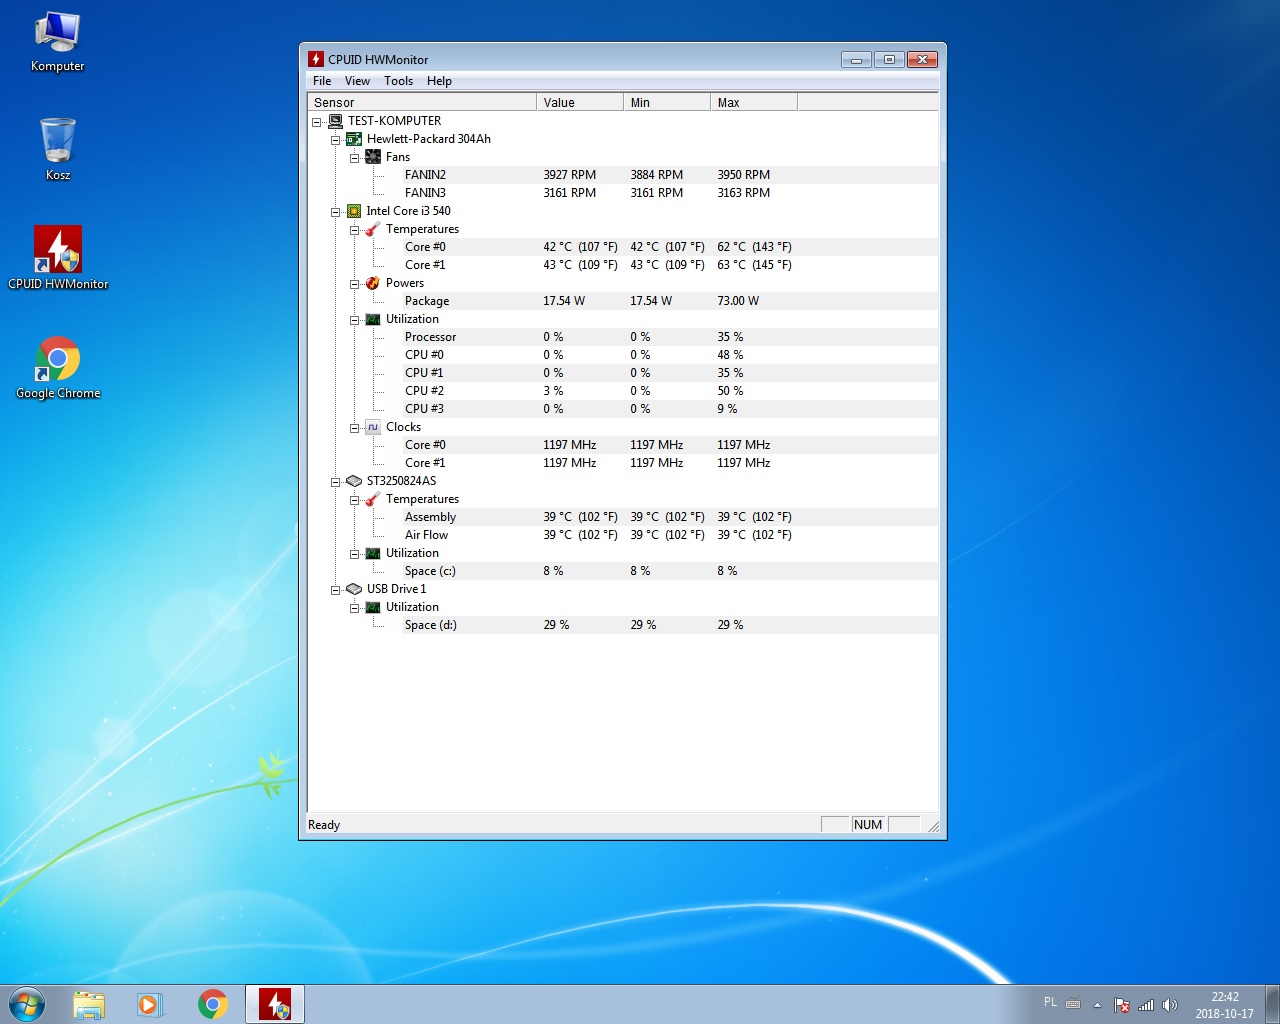Click the Show desktop strip
The width and height of the screenshot is (1280, 1024).
click(1273, 1004)
